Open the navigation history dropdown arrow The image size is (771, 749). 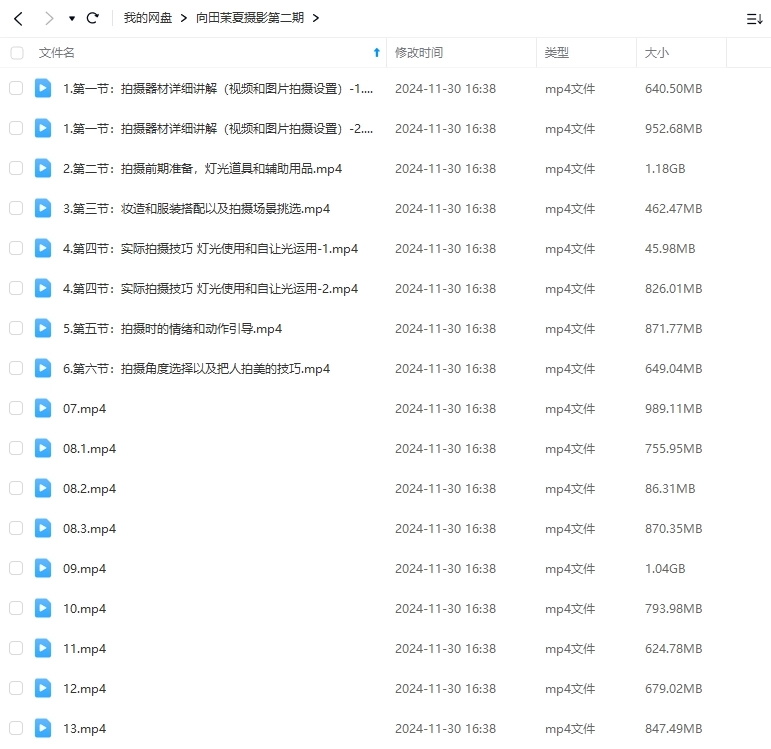pyautogui.click(x=72, y=19)
